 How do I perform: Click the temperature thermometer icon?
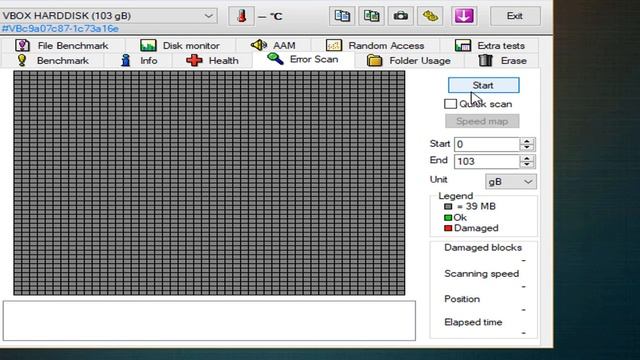pos(241,16)
